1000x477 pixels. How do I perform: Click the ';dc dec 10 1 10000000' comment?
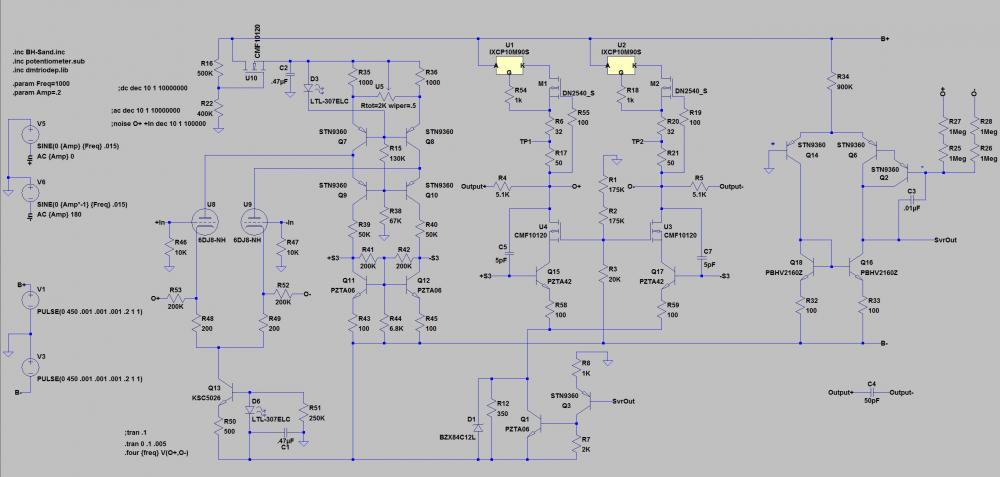click(x=152, y=87)
